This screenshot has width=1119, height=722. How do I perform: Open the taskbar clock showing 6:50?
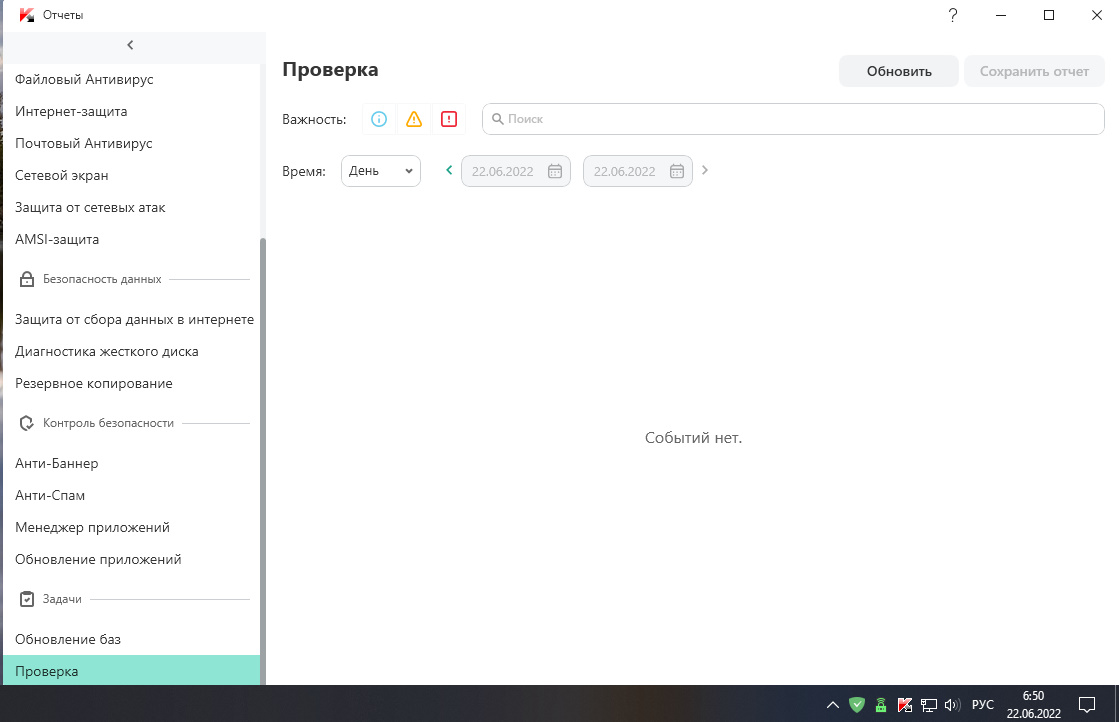click(x=1033, y=705)
